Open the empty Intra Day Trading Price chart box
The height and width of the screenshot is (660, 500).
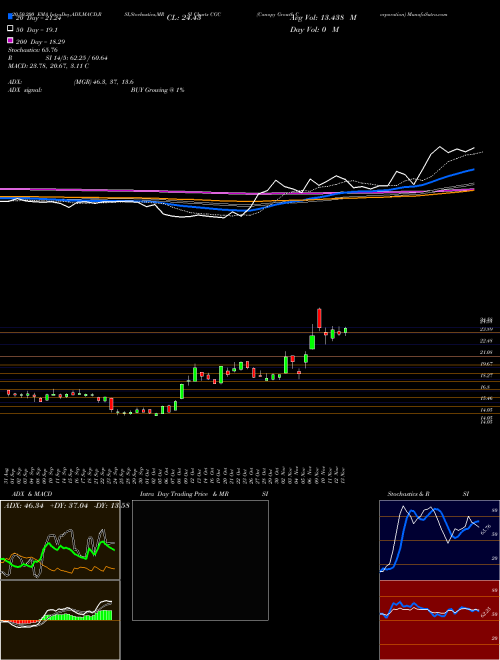(x=200, y=560)
